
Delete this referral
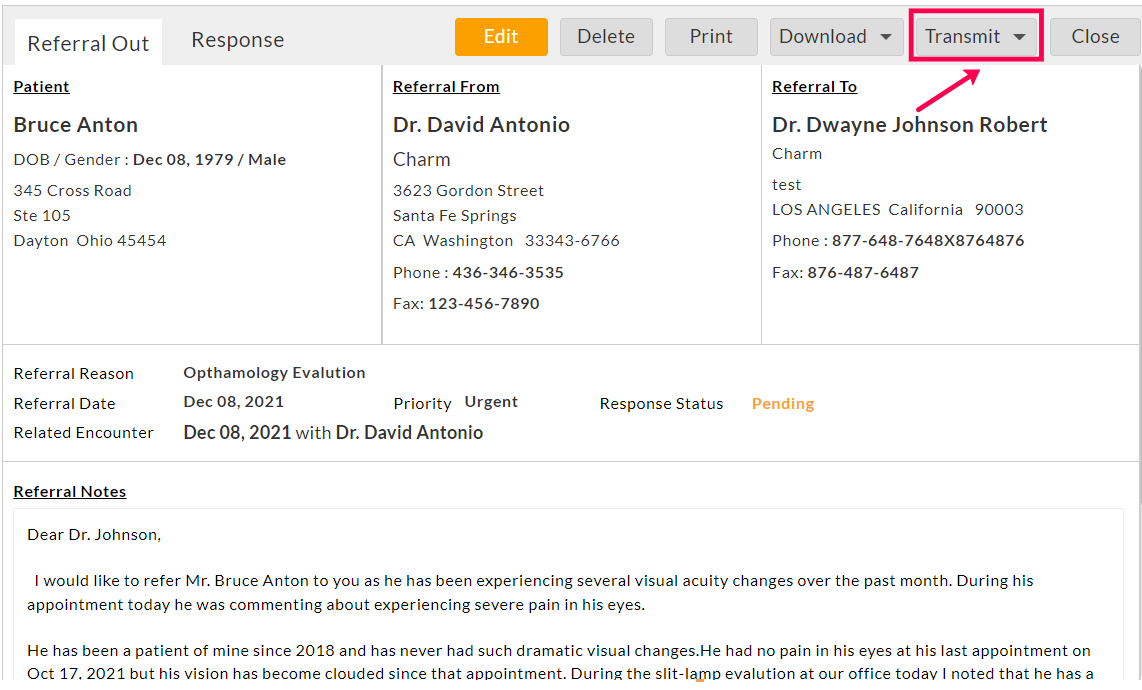(x=605, y=37)
